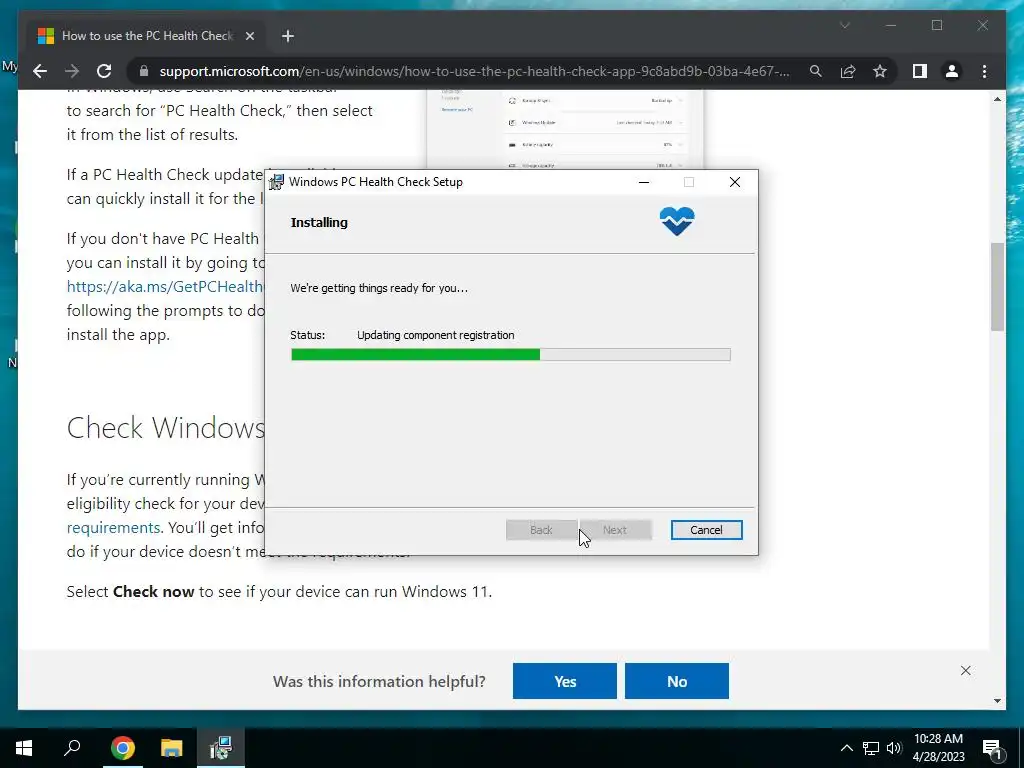The height and width of the screenshot is (768, 1024).
Task: Click the greyed-out Next button in Setup
Action: tap(615, 530)
